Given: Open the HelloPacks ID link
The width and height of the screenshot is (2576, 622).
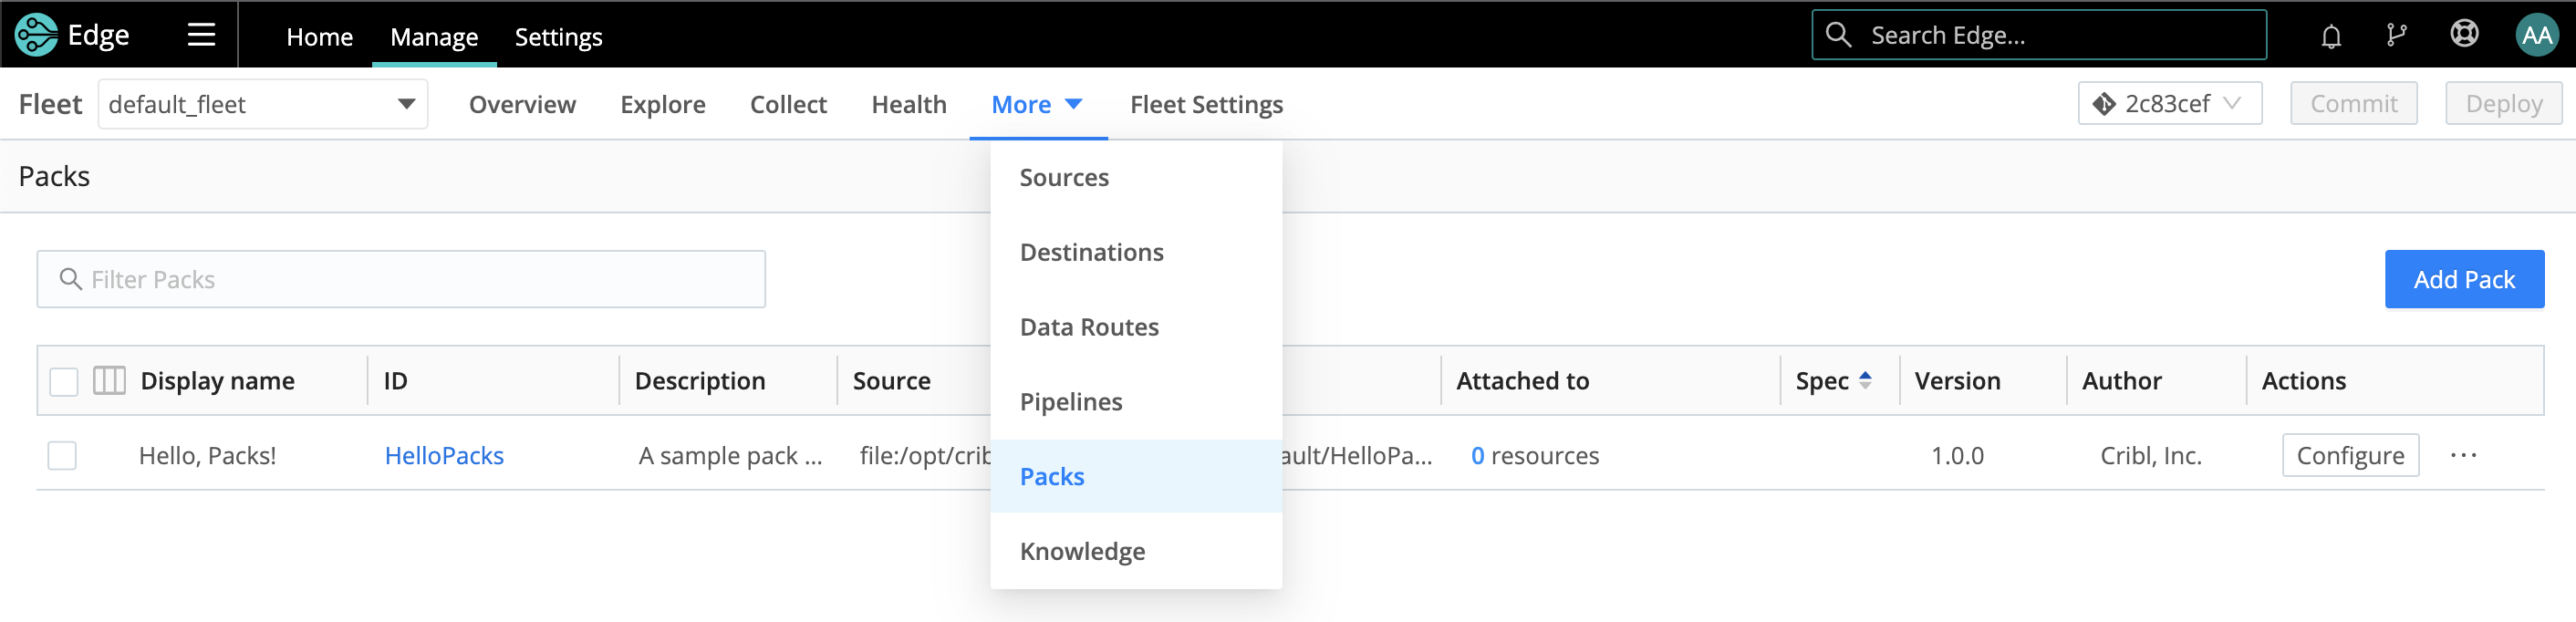Looking at the screenshot, I should coord(444,455).
